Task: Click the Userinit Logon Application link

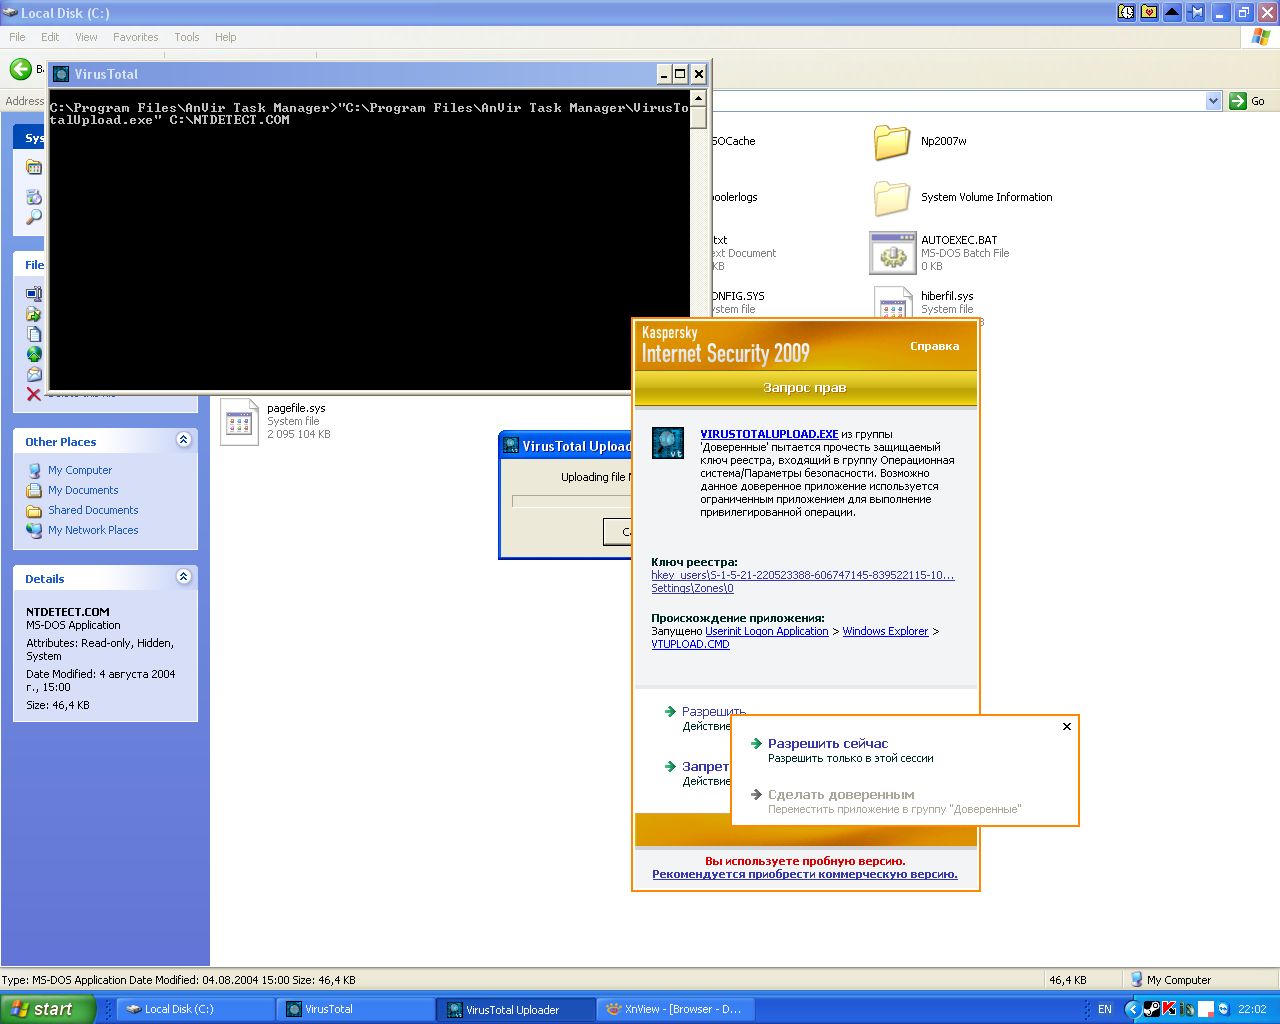Action: pos(767,632)
